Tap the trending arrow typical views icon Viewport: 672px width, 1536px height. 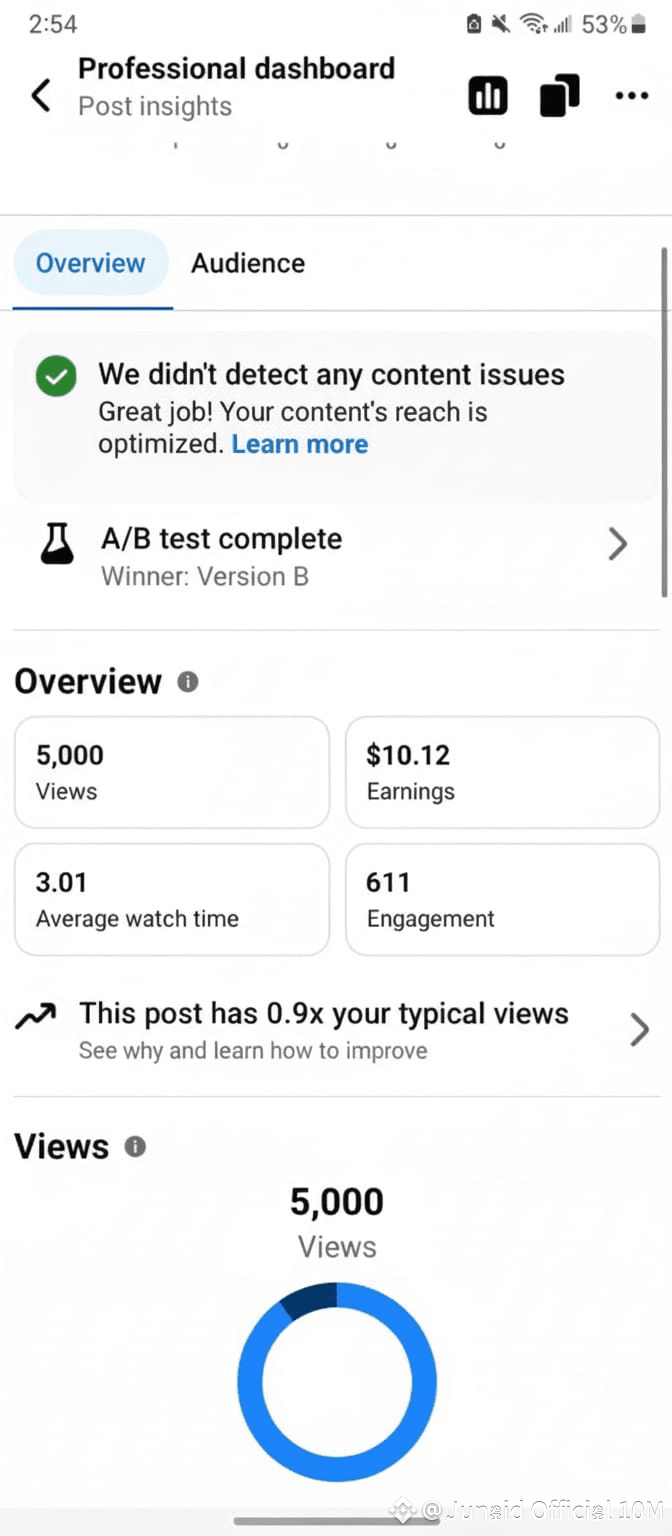[x=35, y=1018]
